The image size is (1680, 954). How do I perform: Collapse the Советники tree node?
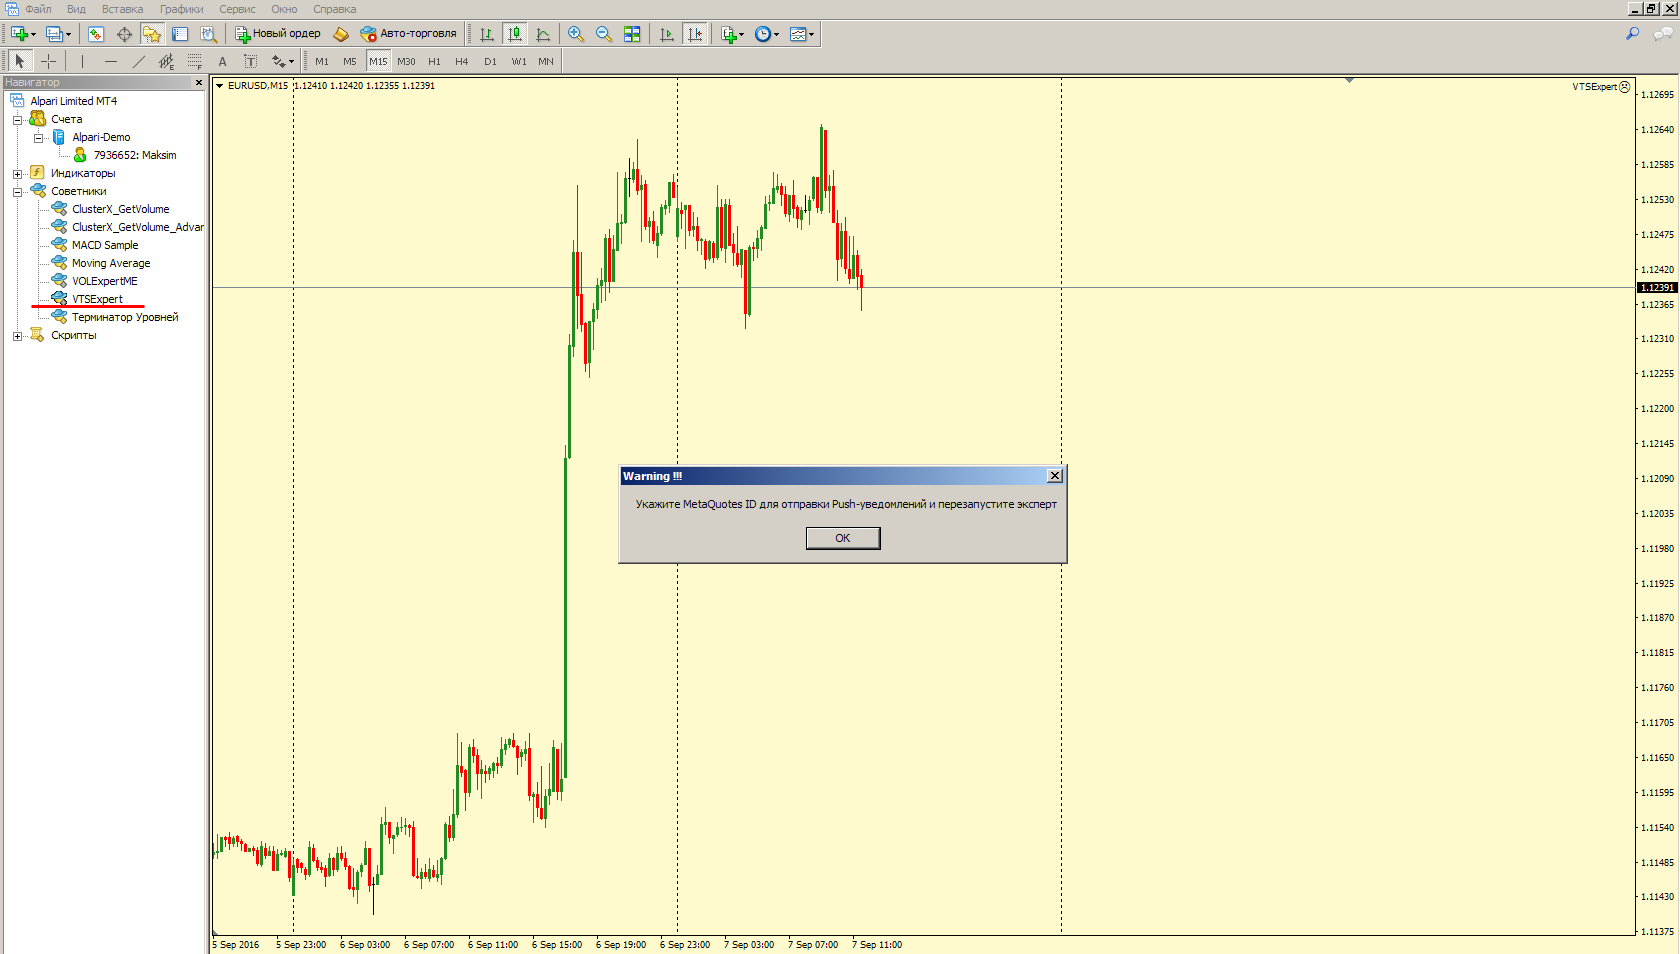17,192
